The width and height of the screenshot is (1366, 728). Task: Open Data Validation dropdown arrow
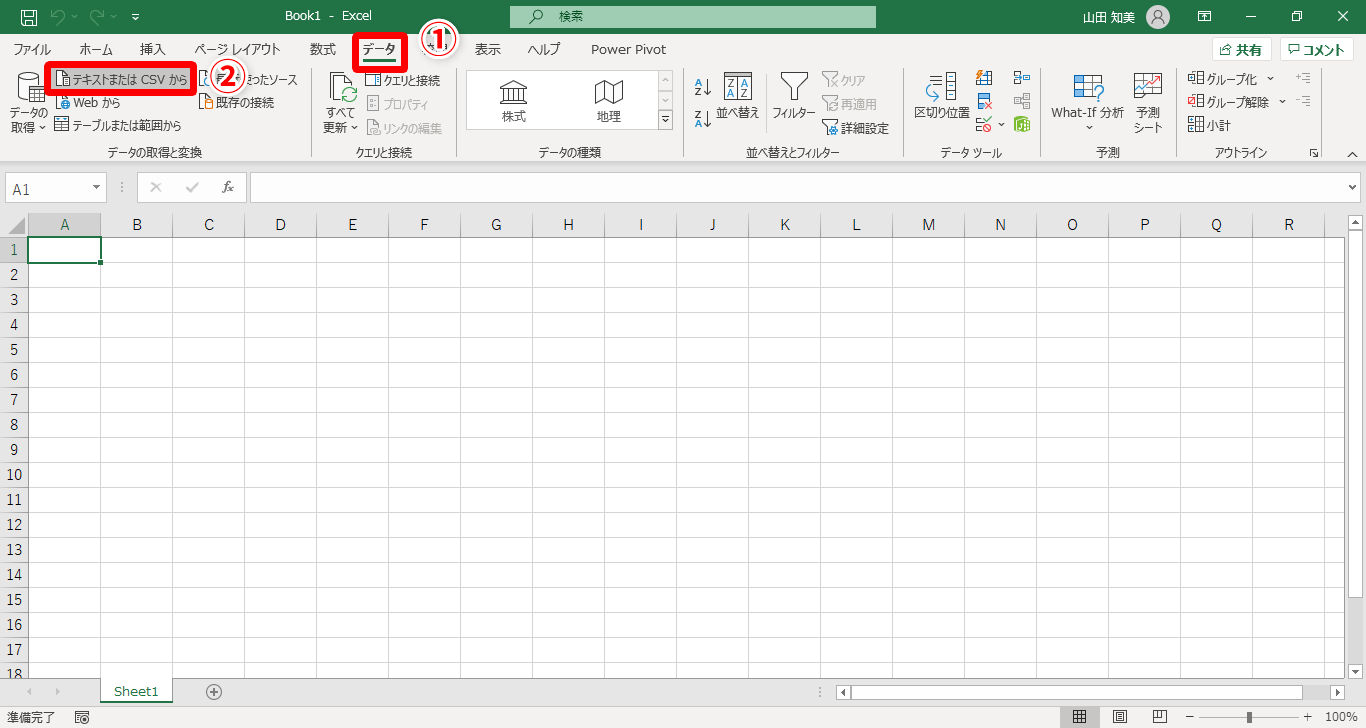pyautogui.click(x=1001, y=125)
